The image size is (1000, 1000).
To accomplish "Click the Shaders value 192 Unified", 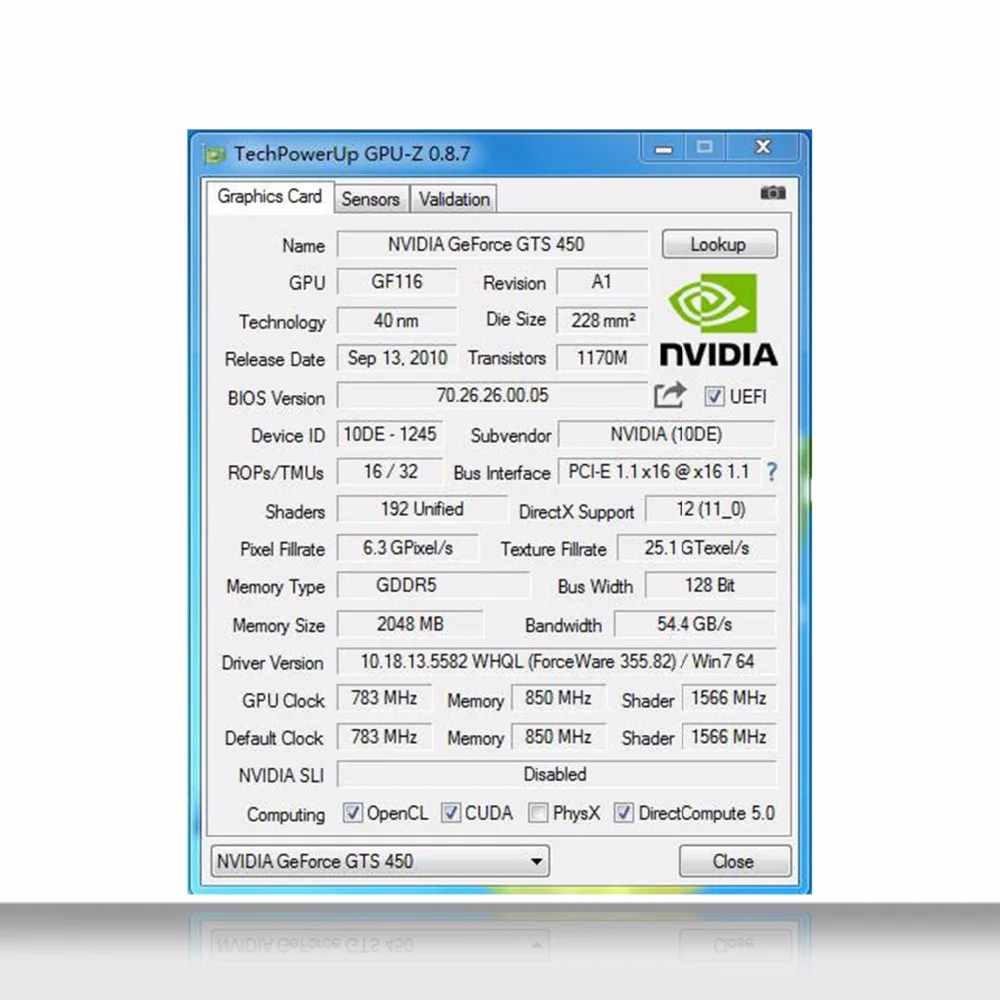I will pyautogui.click(x=422, y=509).
